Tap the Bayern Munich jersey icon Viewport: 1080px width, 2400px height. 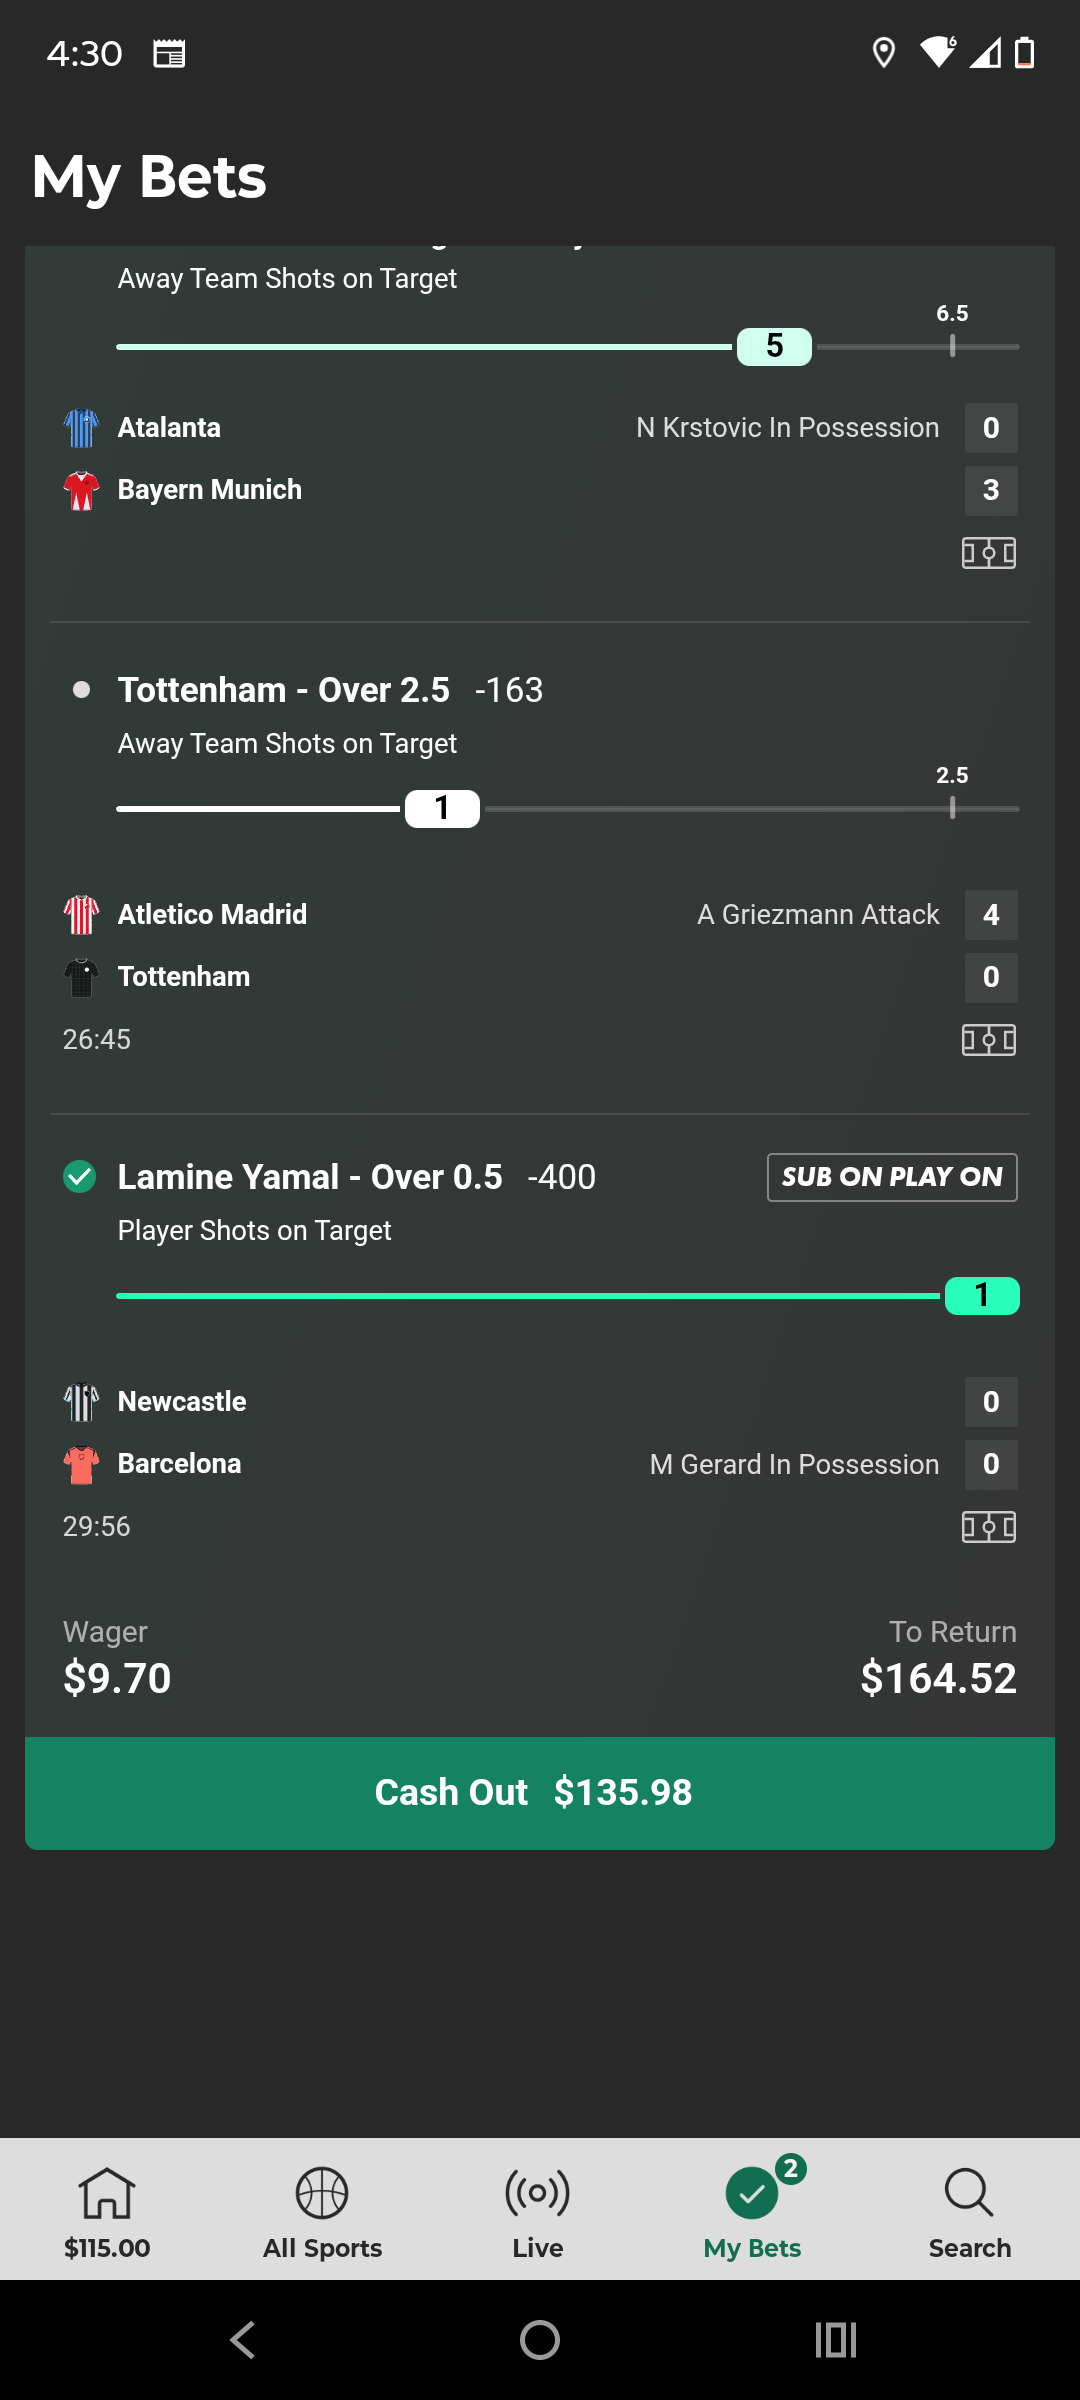pos(81,490)
